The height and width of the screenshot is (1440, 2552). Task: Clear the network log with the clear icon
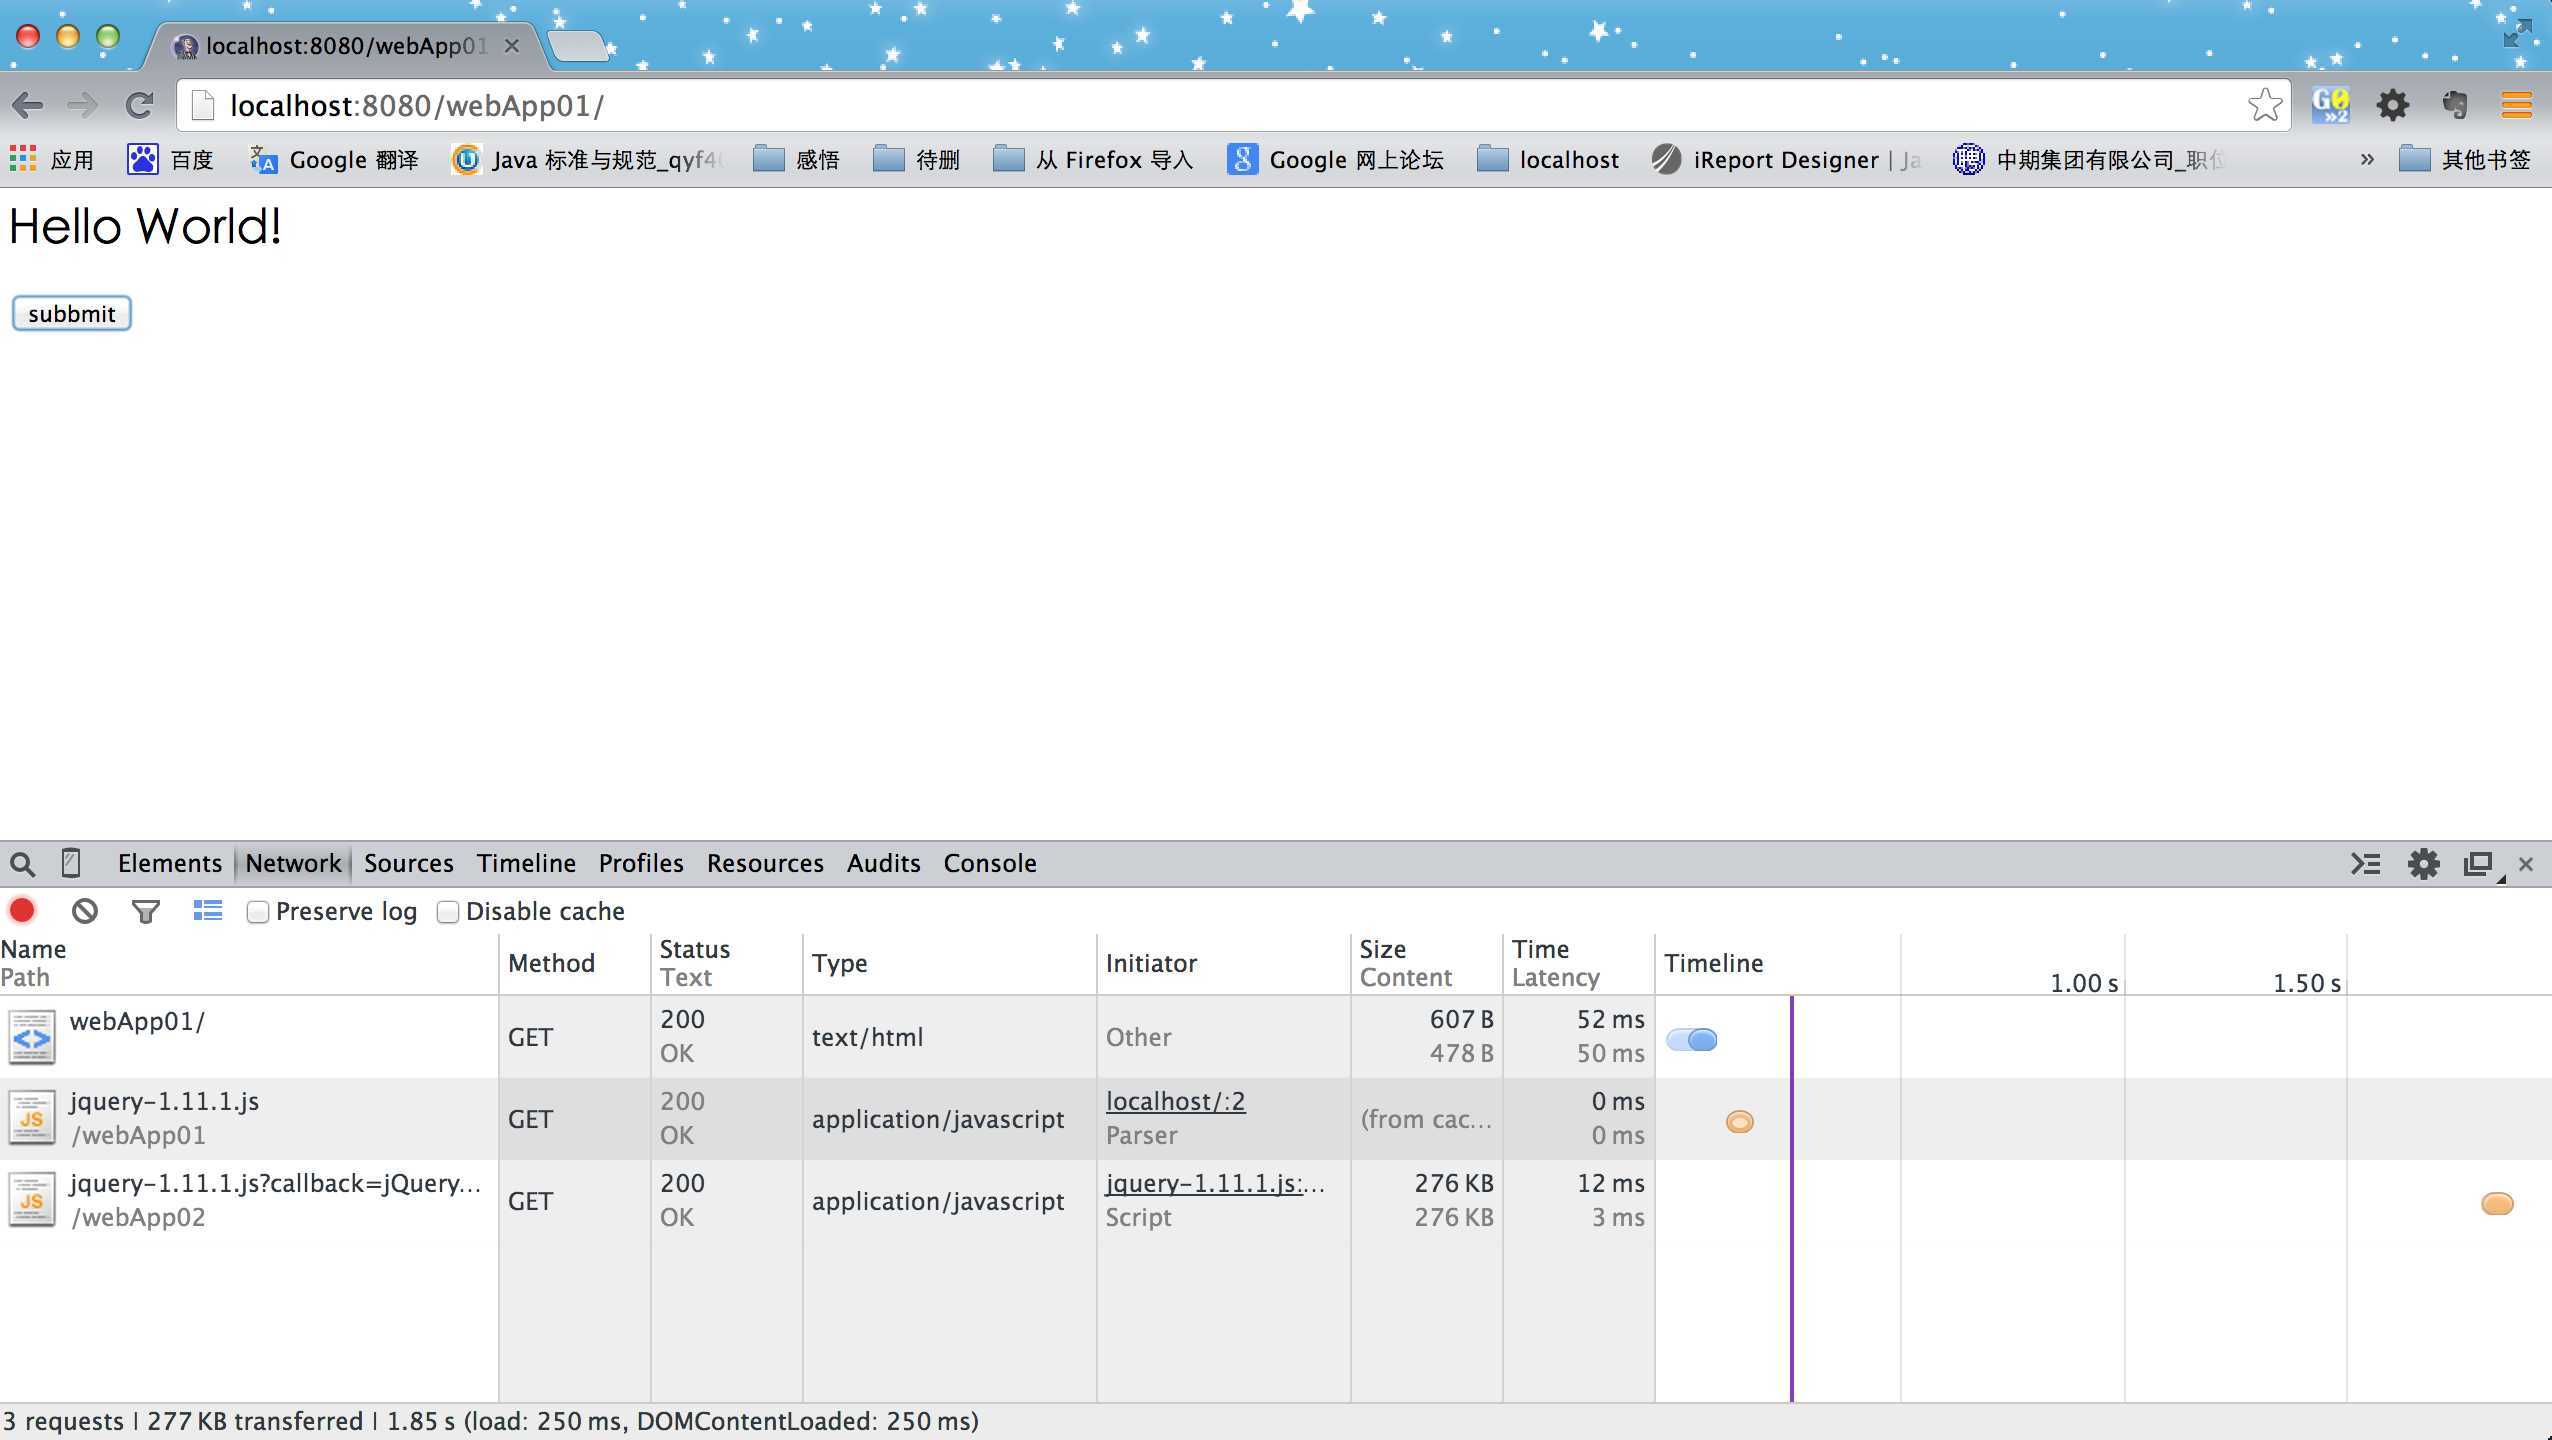coord(85,911)
